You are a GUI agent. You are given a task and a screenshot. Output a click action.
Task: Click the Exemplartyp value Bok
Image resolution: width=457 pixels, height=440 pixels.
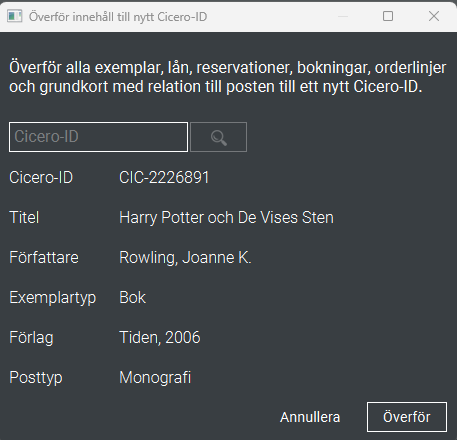[132, 298]
